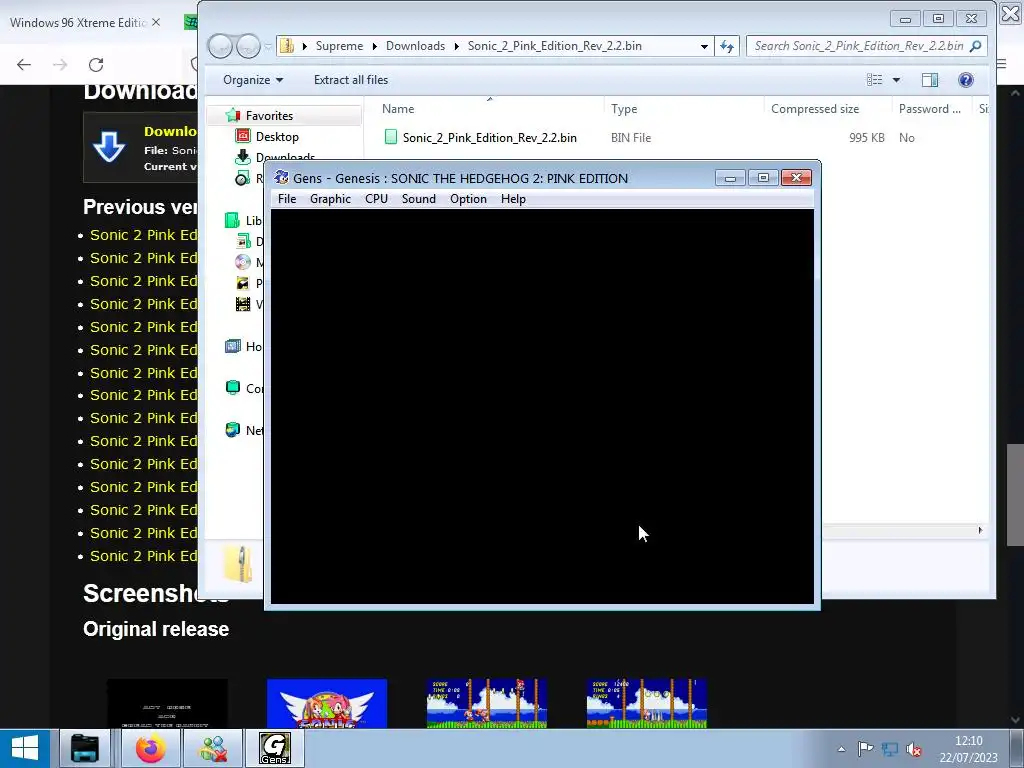The width and height of the screenshot is (1024, 768).
Task: Click the change view icon in Explorer
Action: (x=874, y=80)
